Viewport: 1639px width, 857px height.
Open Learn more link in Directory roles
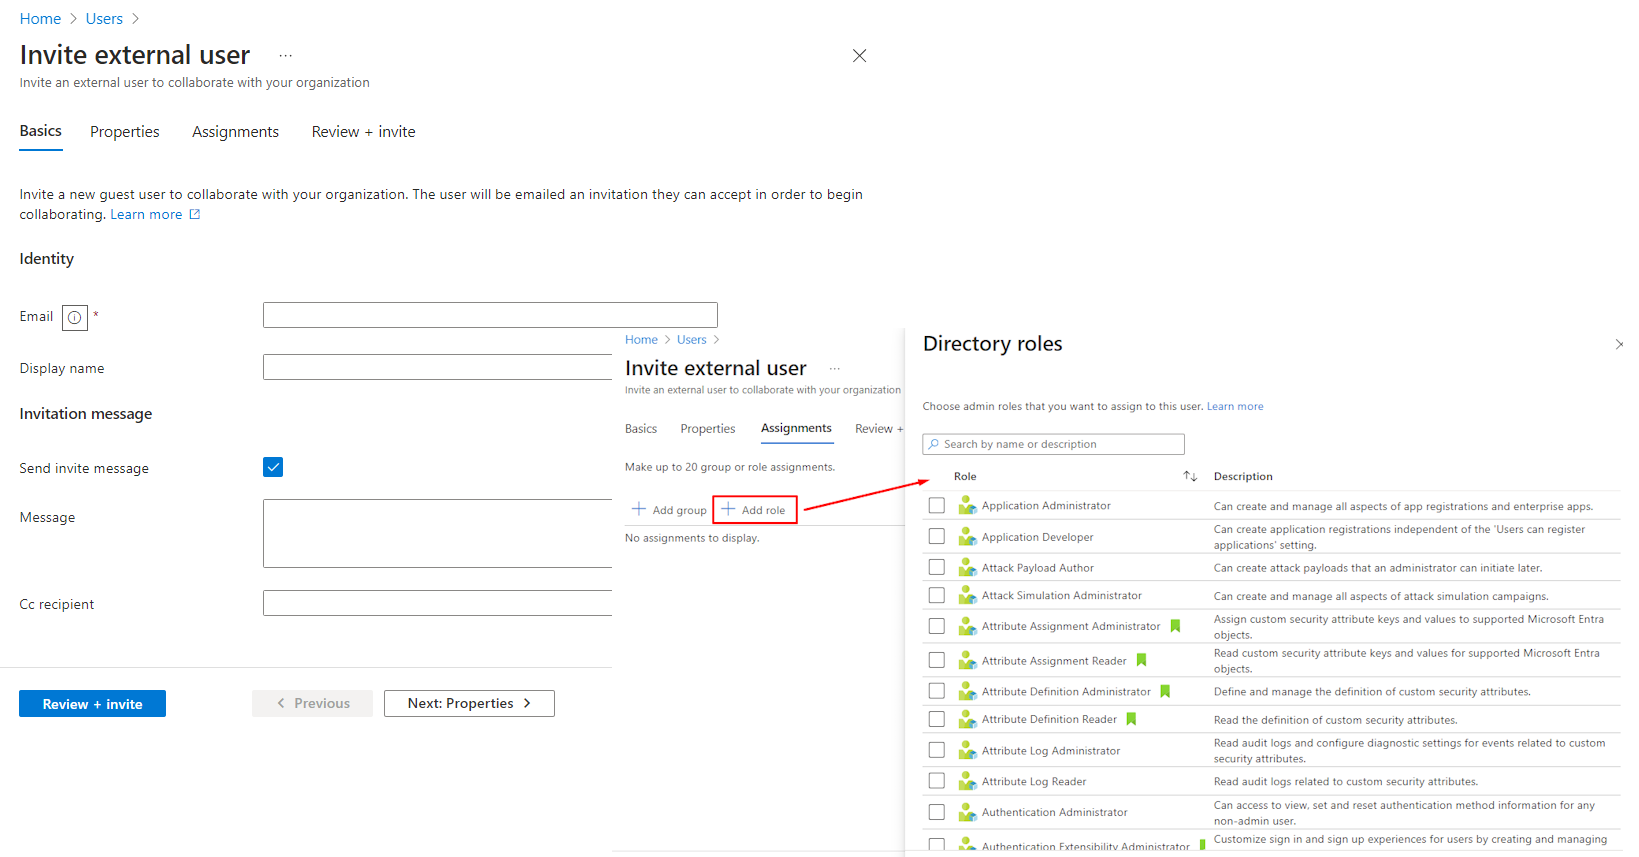pos(1235,407)
